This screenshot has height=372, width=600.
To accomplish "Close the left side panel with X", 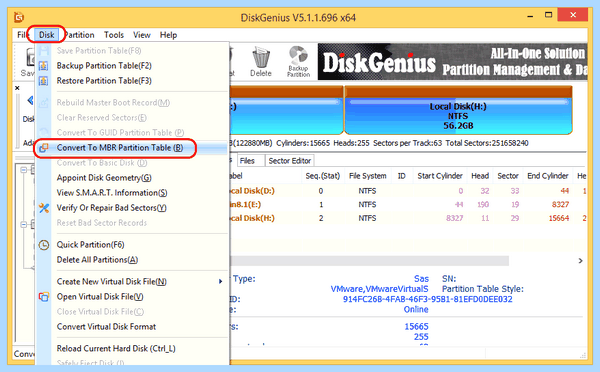I will tap(17, 88).
